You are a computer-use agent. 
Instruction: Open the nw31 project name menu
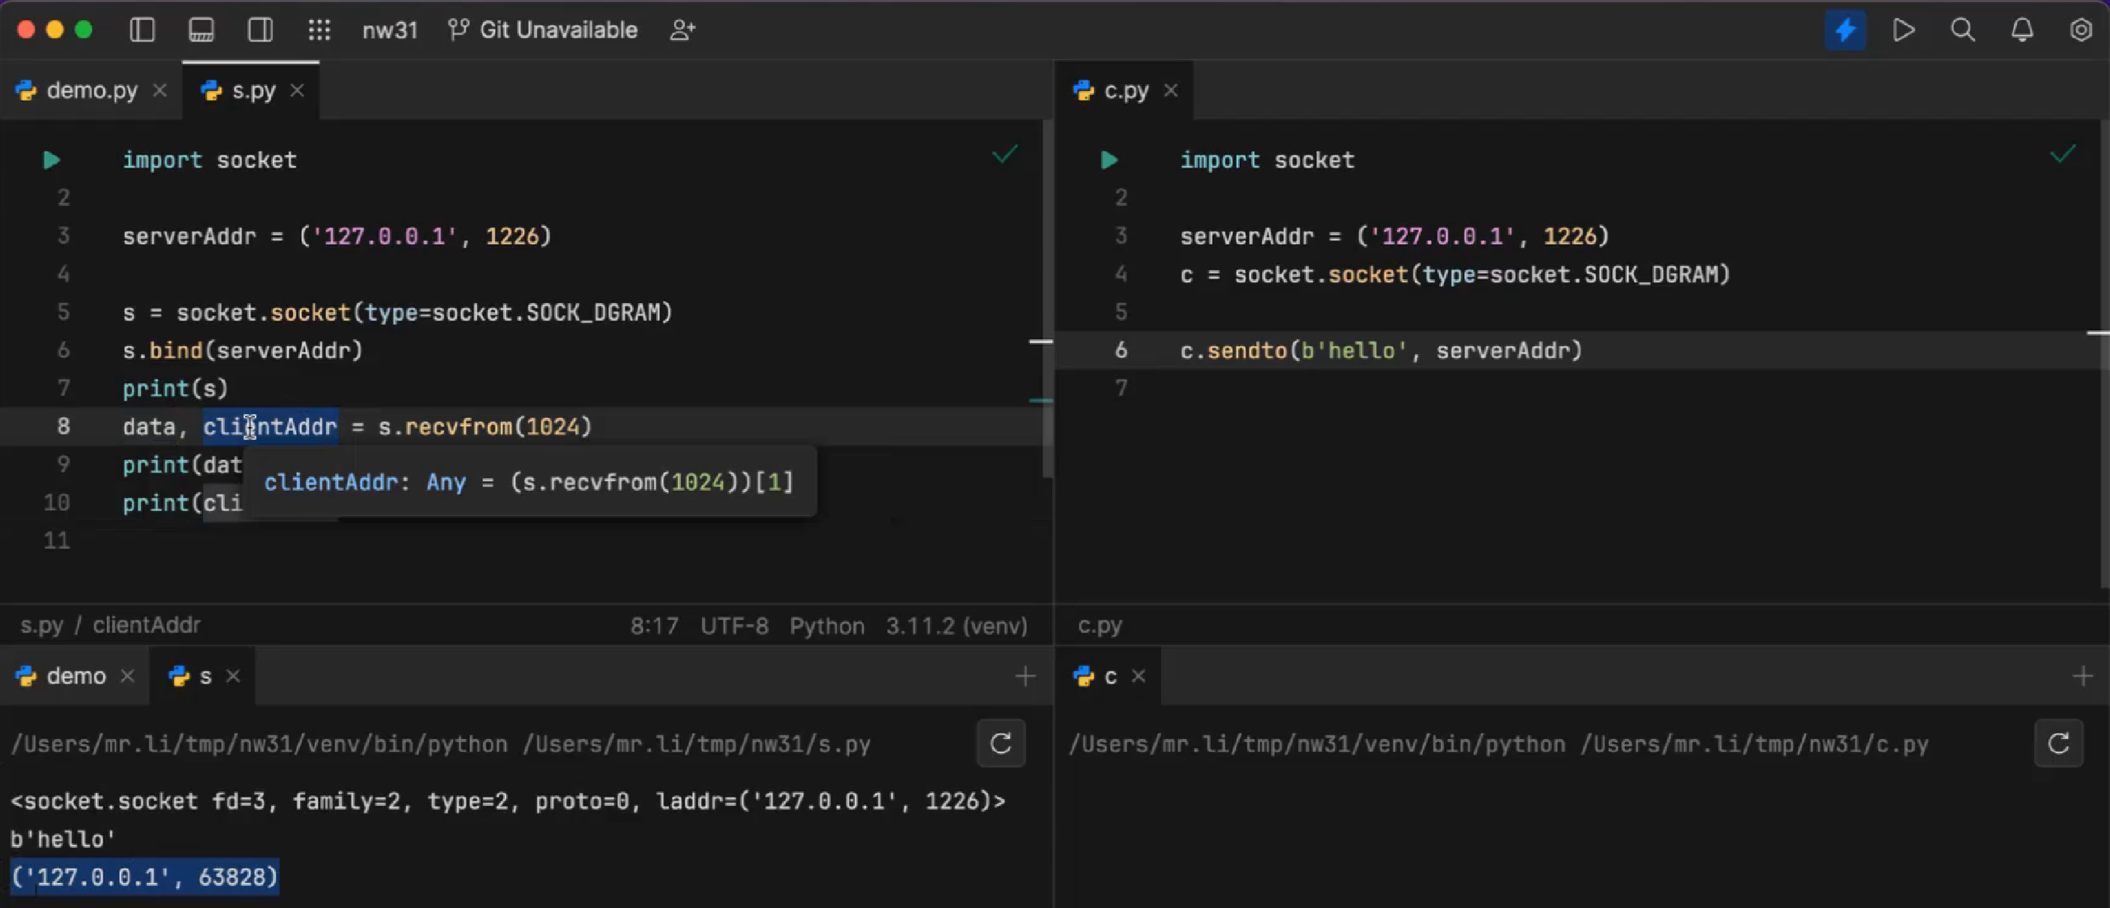390,30
